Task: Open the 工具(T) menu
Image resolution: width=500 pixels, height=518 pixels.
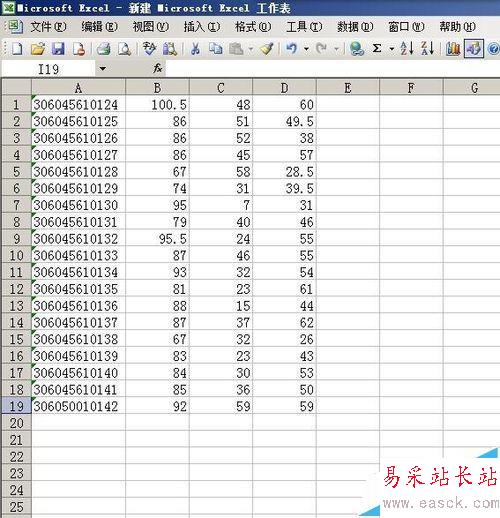Action: click(304, 27)
